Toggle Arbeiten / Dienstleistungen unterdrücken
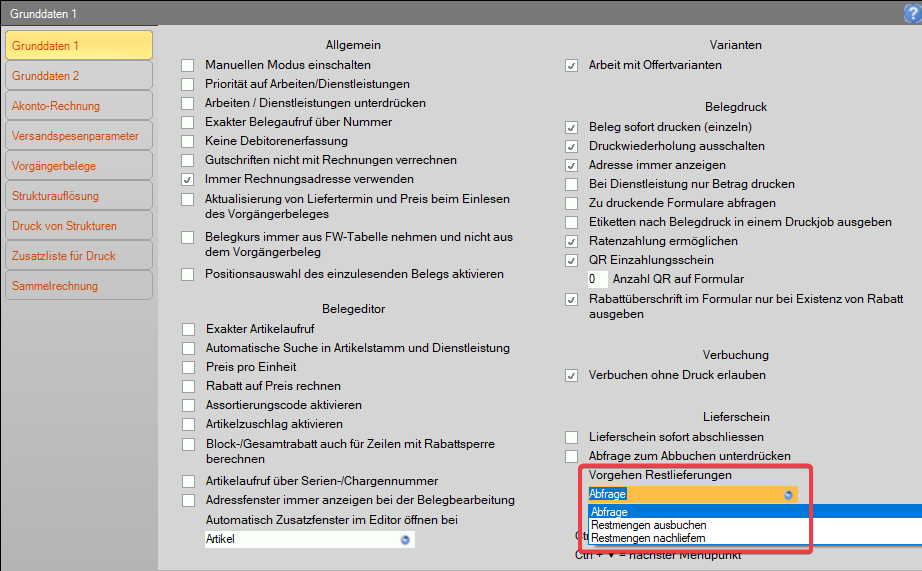Image resolution: width=922 pixels, height=571 pixels. click(188, 103)
